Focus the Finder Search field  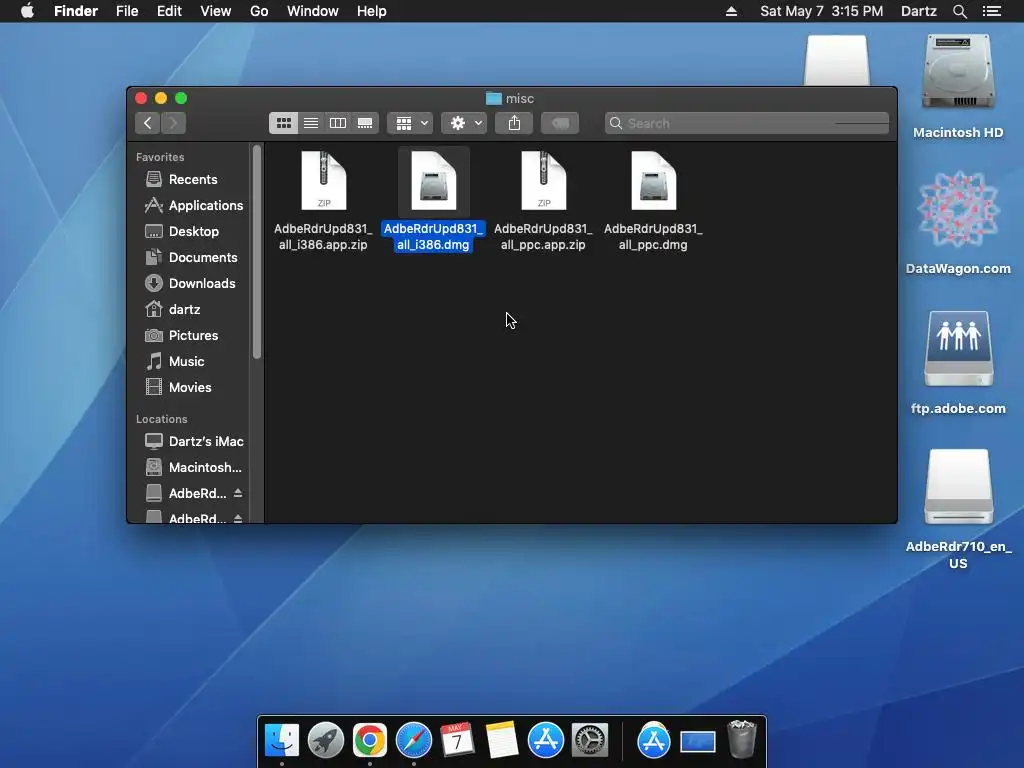pyautogui.click(x=747, y=123)
